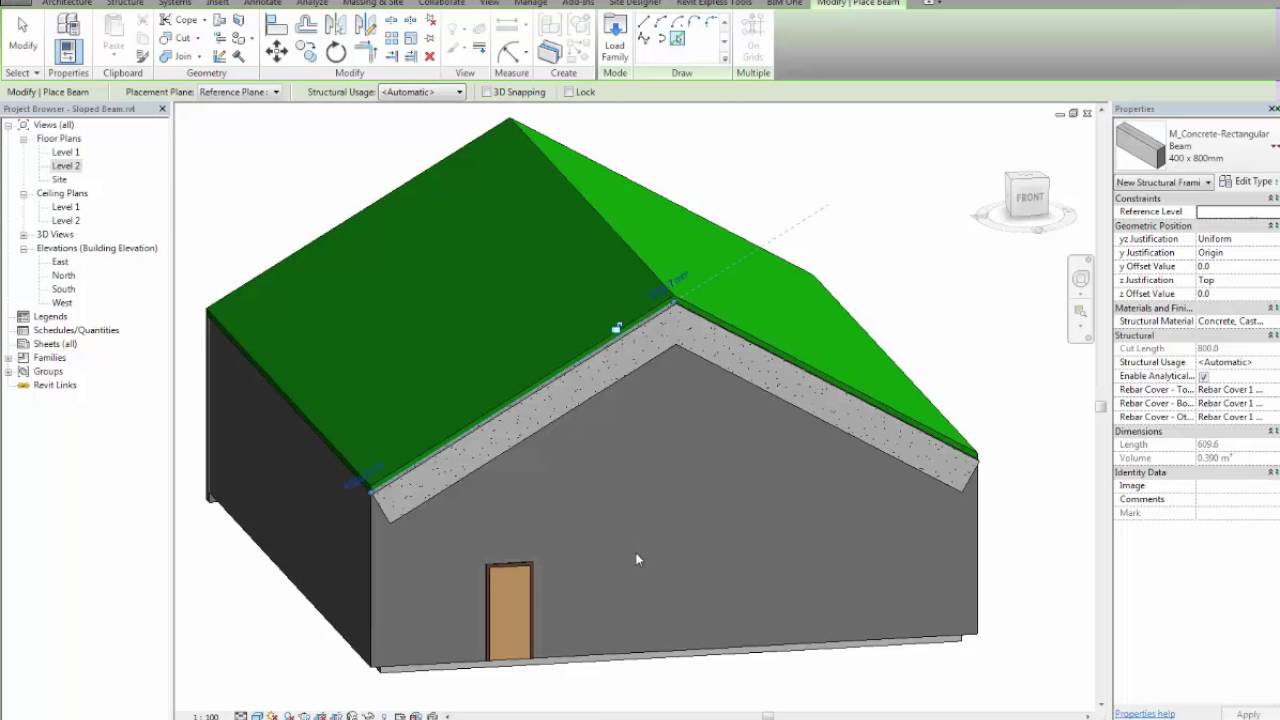Toggle the 3D Snapping checkbox
Image resolution: width=1280 pixels, height=720 pixels.
[487, 92]
